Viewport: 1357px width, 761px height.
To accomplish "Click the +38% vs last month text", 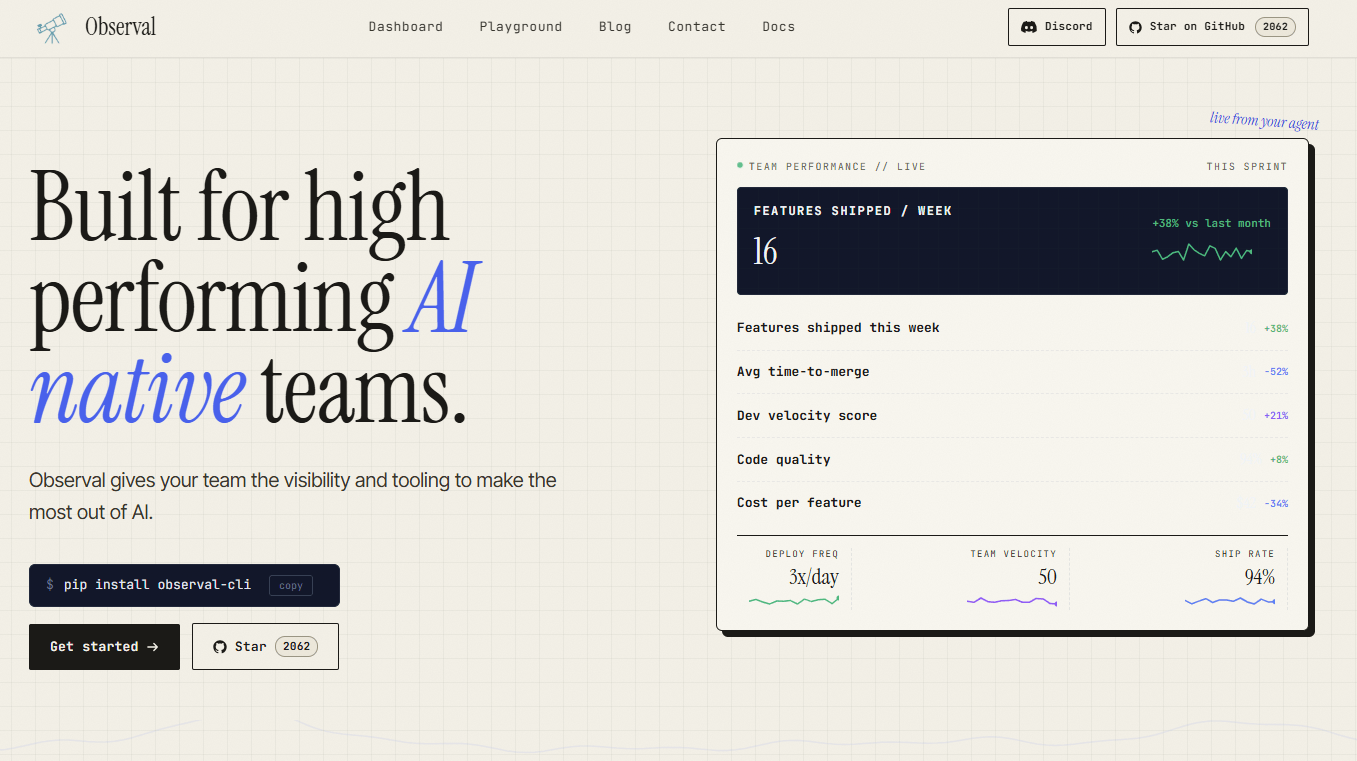I will tap(1211, 224).
